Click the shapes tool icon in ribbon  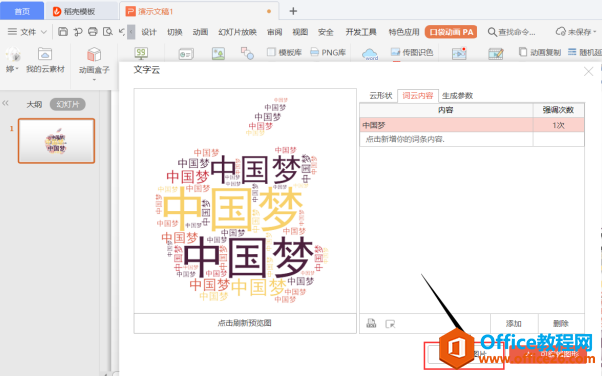pos(247,53)
